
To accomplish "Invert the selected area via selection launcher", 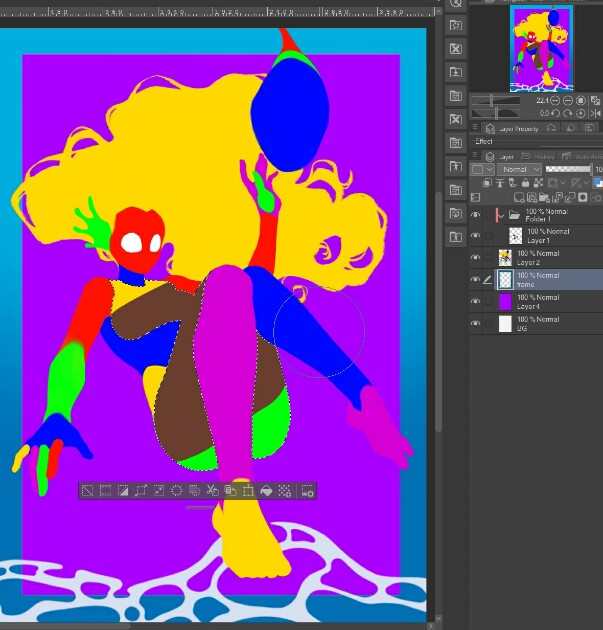I will [x=123, y=491].
